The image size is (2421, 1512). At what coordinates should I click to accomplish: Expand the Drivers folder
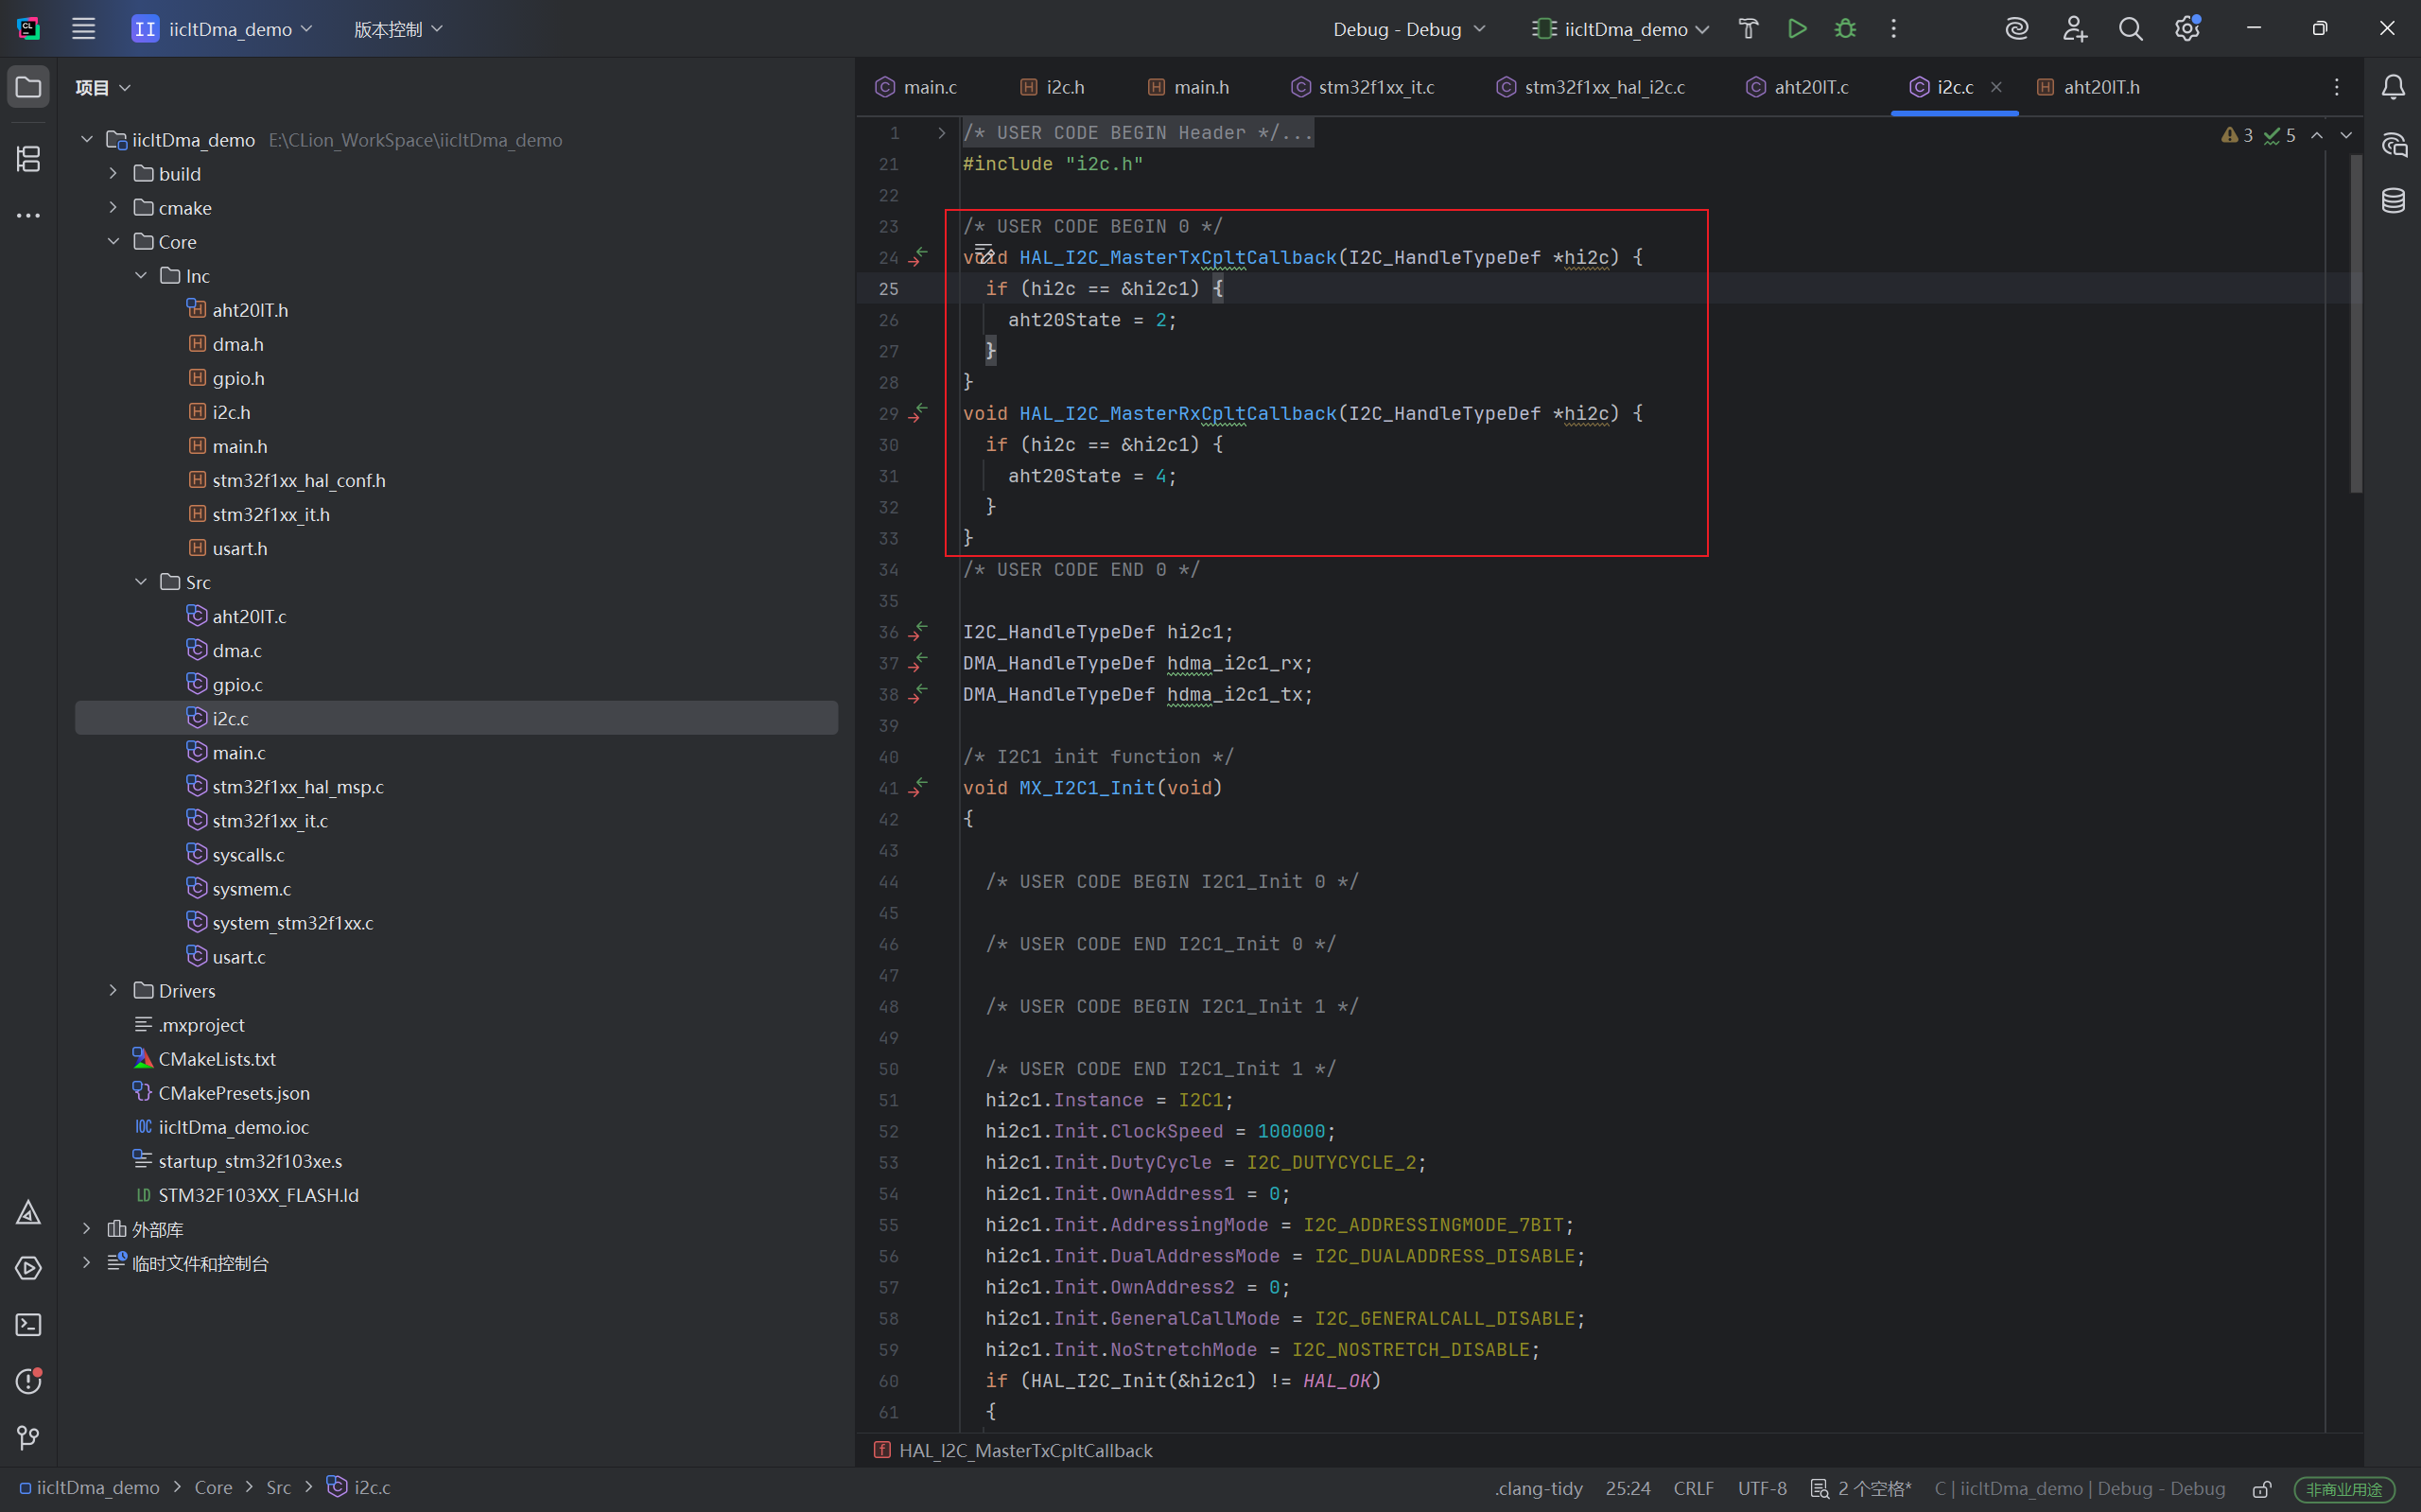113,991
